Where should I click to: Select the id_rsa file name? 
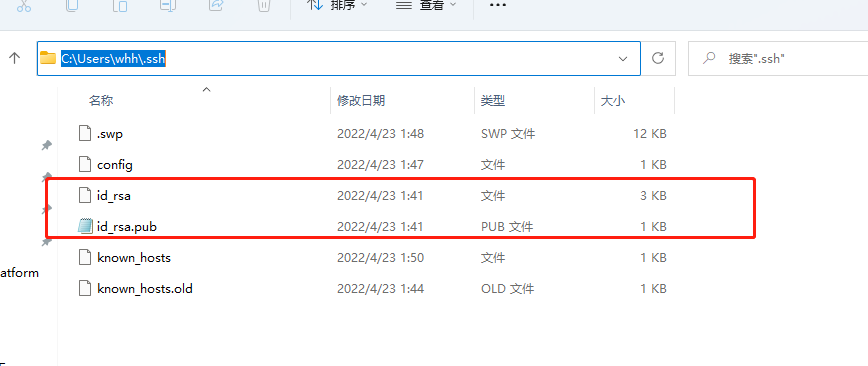pos(113,196)
